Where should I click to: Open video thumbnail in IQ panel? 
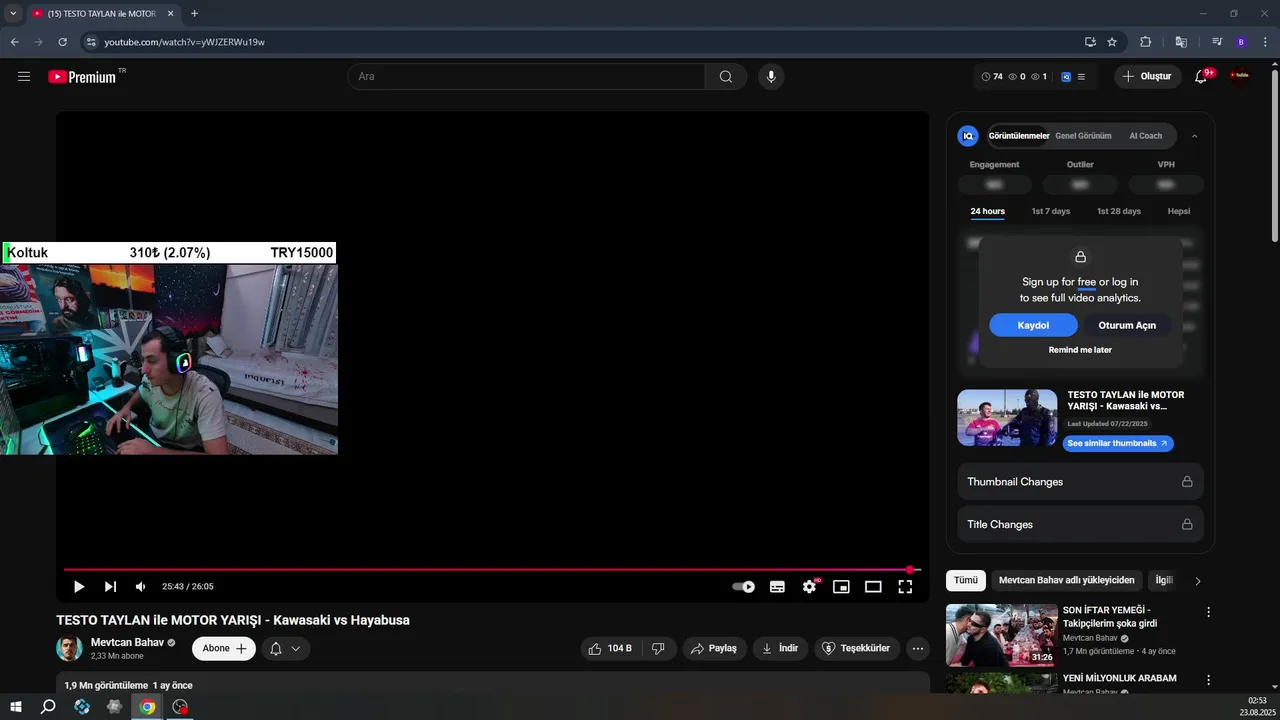1007,417
